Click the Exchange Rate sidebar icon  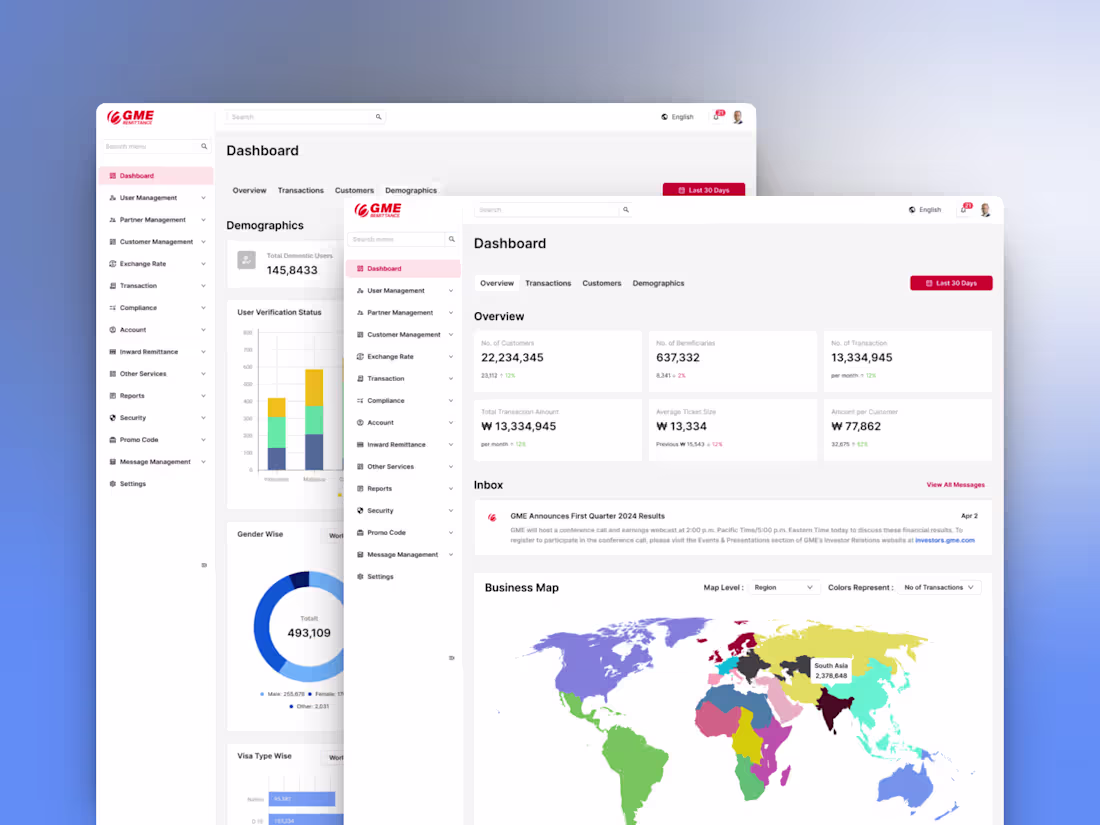pos(361,357)
